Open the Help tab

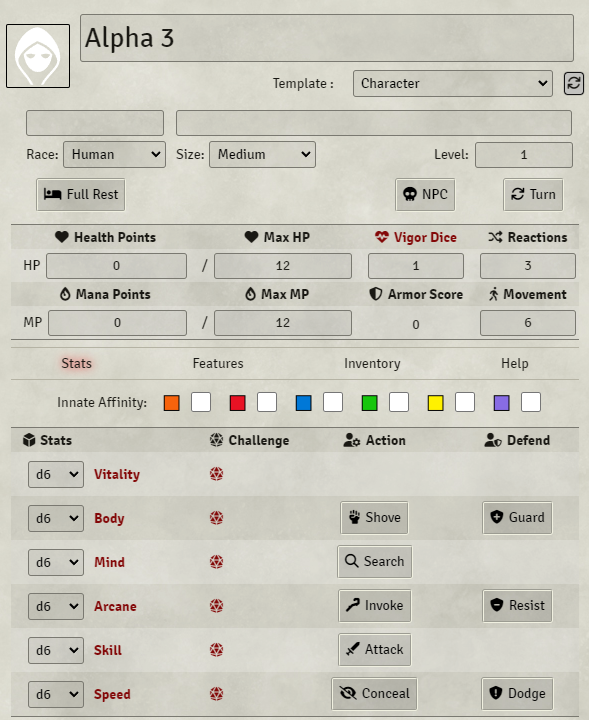[515, 363]
